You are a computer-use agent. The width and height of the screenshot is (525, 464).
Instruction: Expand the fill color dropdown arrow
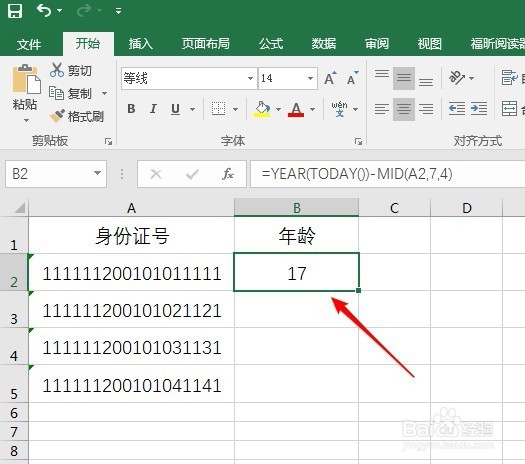[278, 109]
